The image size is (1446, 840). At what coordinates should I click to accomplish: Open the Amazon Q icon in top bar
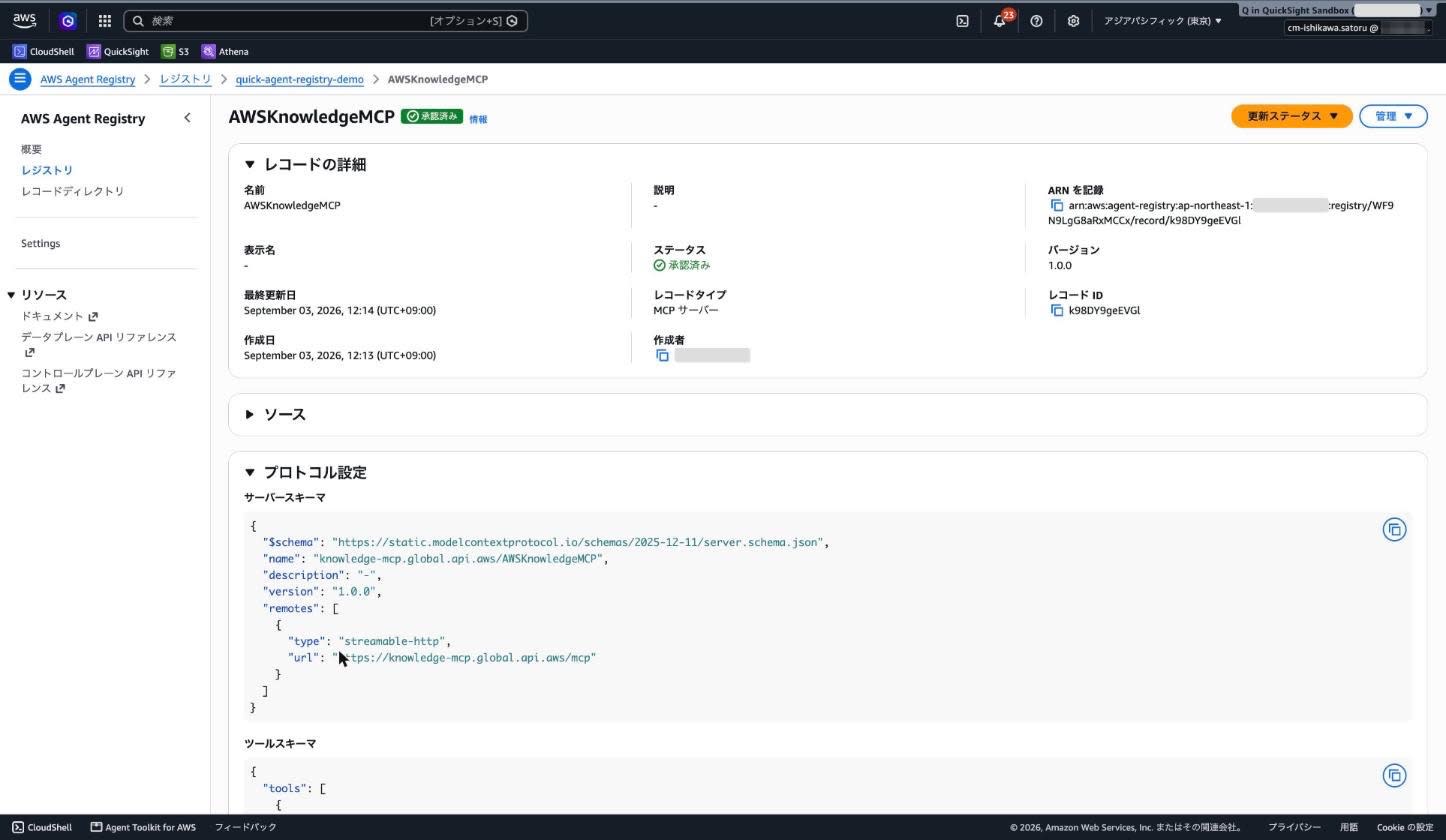coord(68,20)
